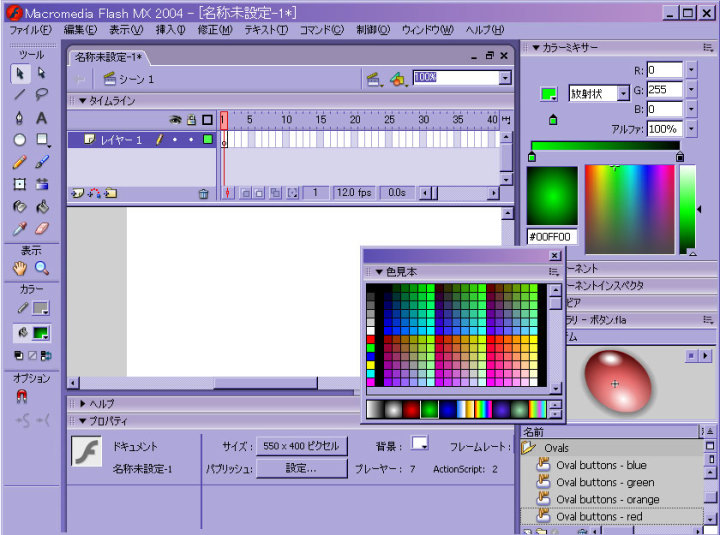720x535 pixels.
Task: Select the Zoom magnifier tool
Action: point(42,268)
